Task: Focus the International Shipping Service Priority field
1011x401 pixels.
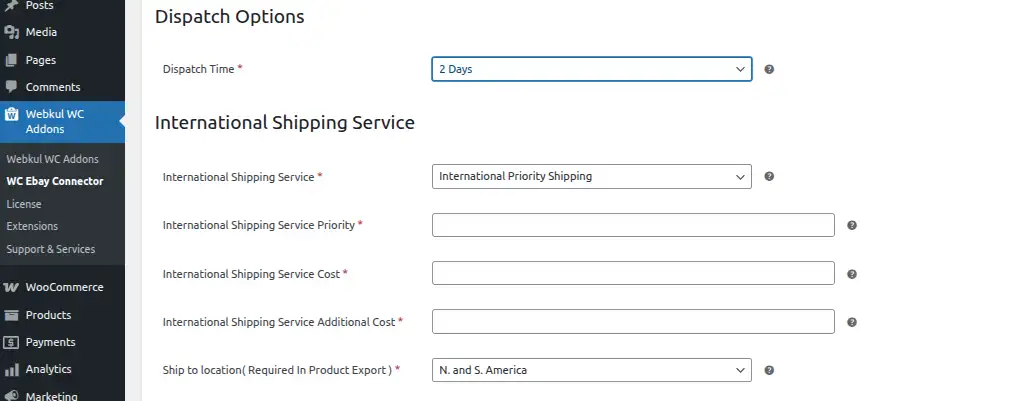Action: tap(633, 225)
